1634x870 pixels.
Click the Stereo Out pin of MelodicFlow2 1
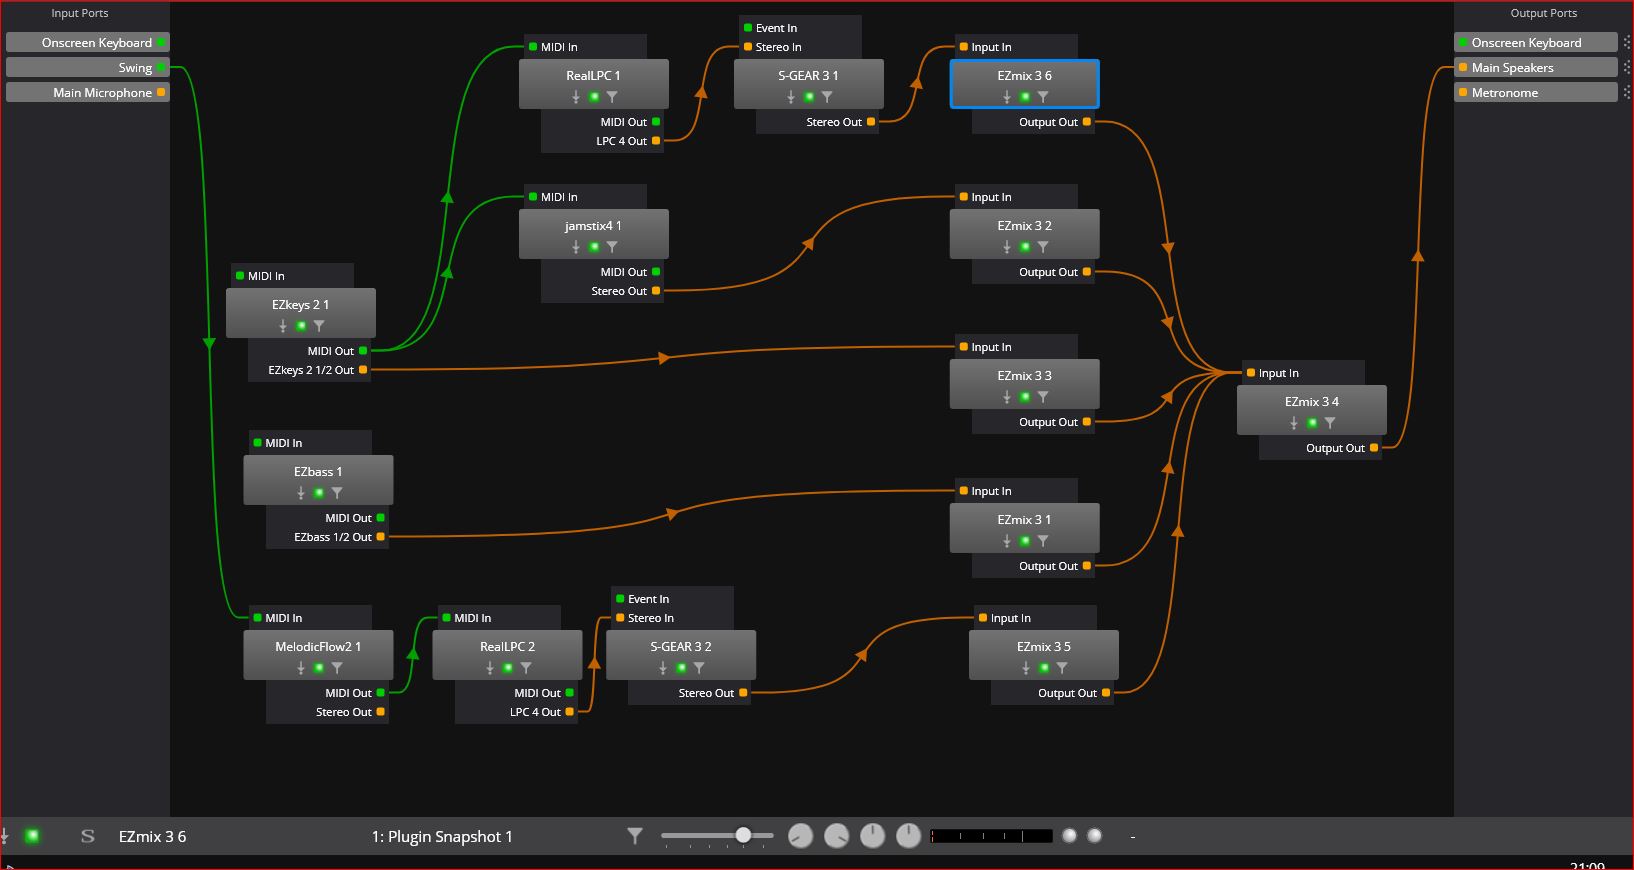pos(381,712)
